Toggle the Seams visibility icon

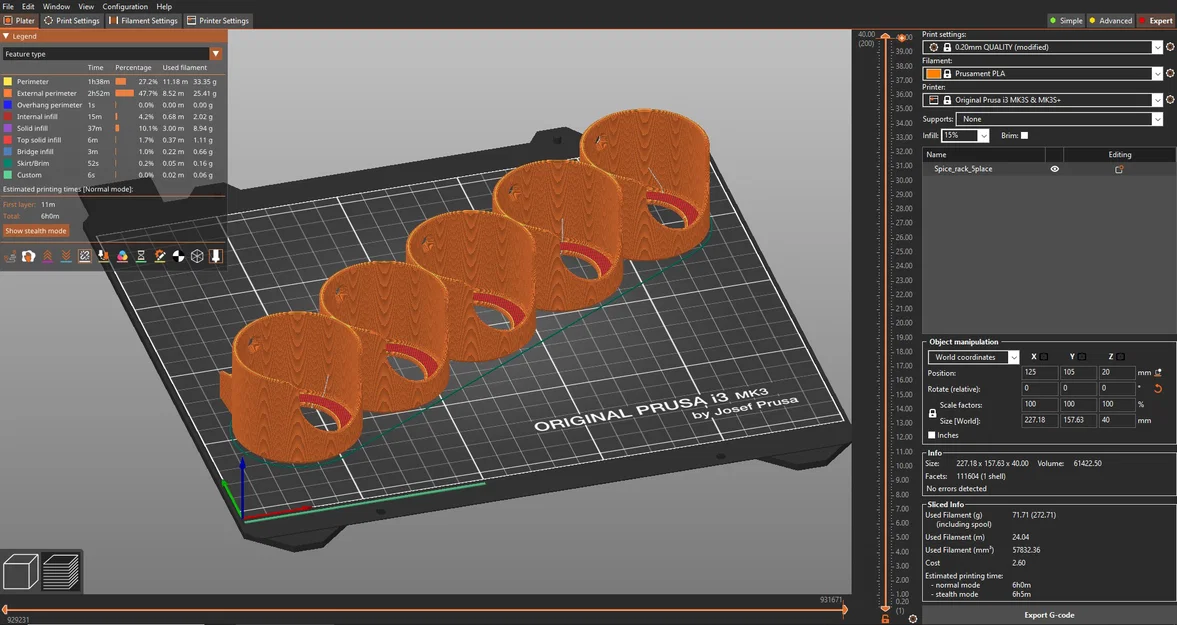85,256
